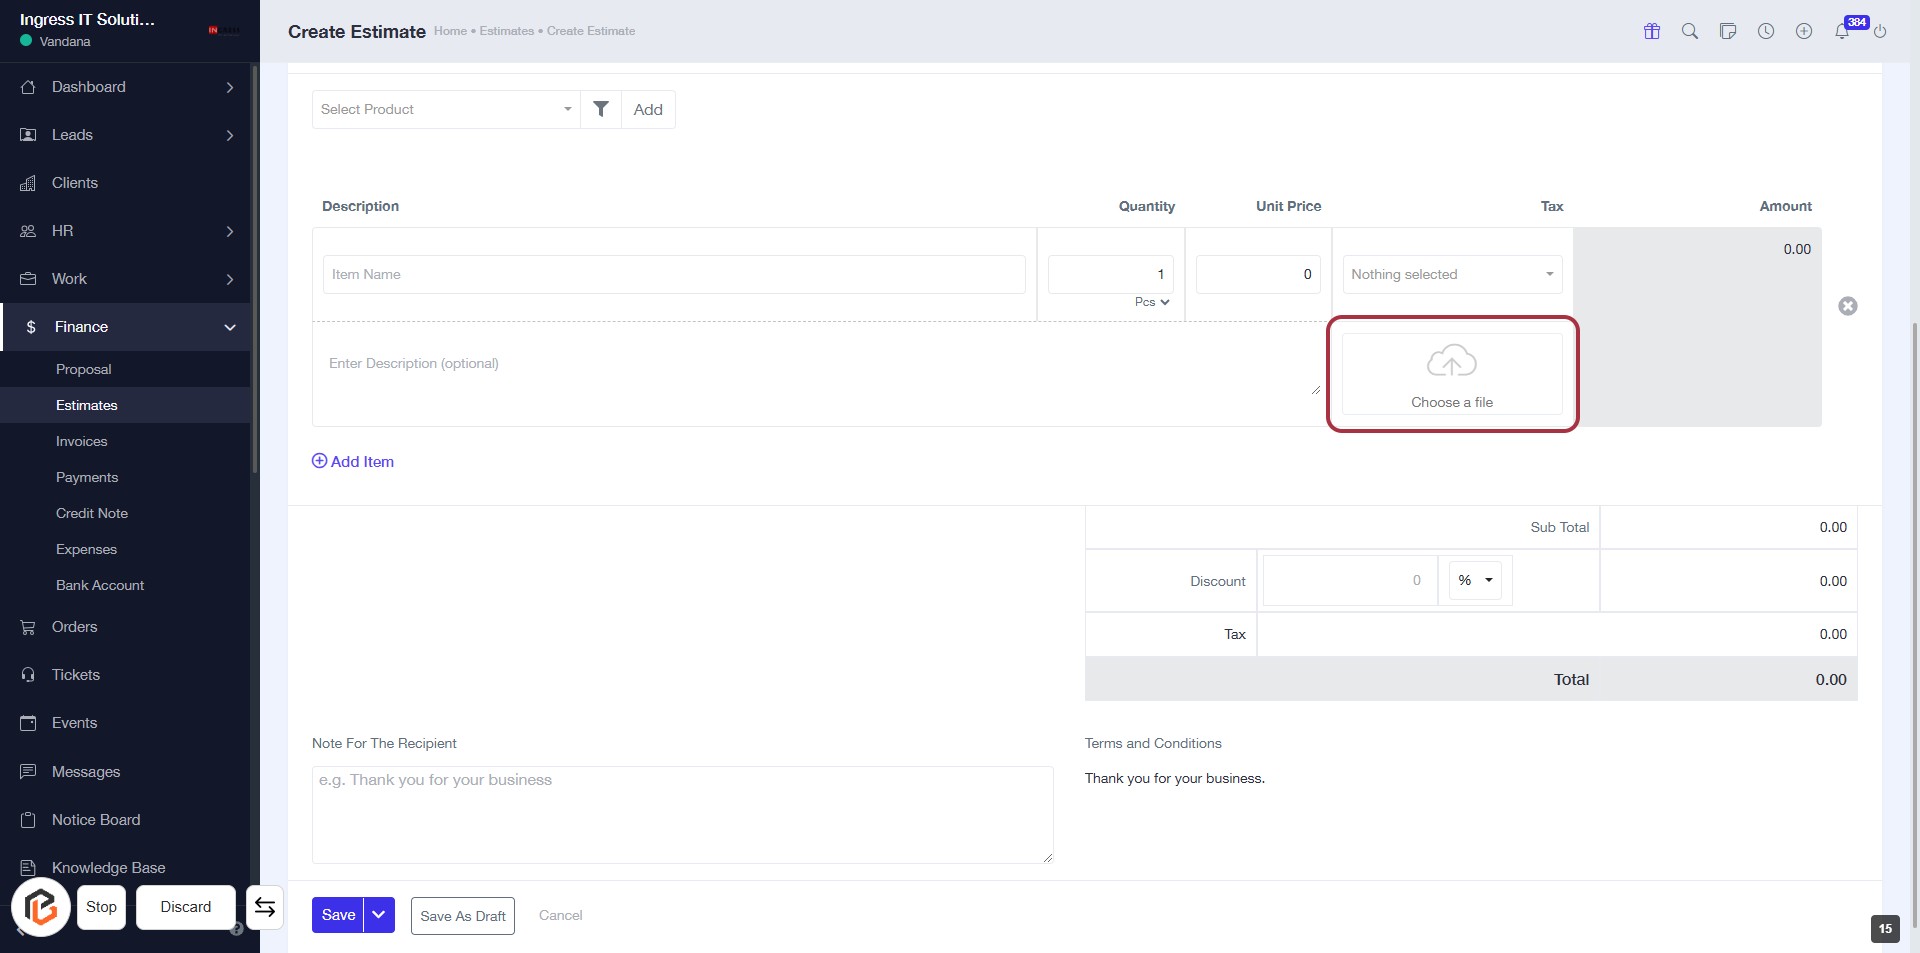This screenshot has width=1920, height=953.
Task: Open the Select Product dropdown
Action: tap(446, 109)
